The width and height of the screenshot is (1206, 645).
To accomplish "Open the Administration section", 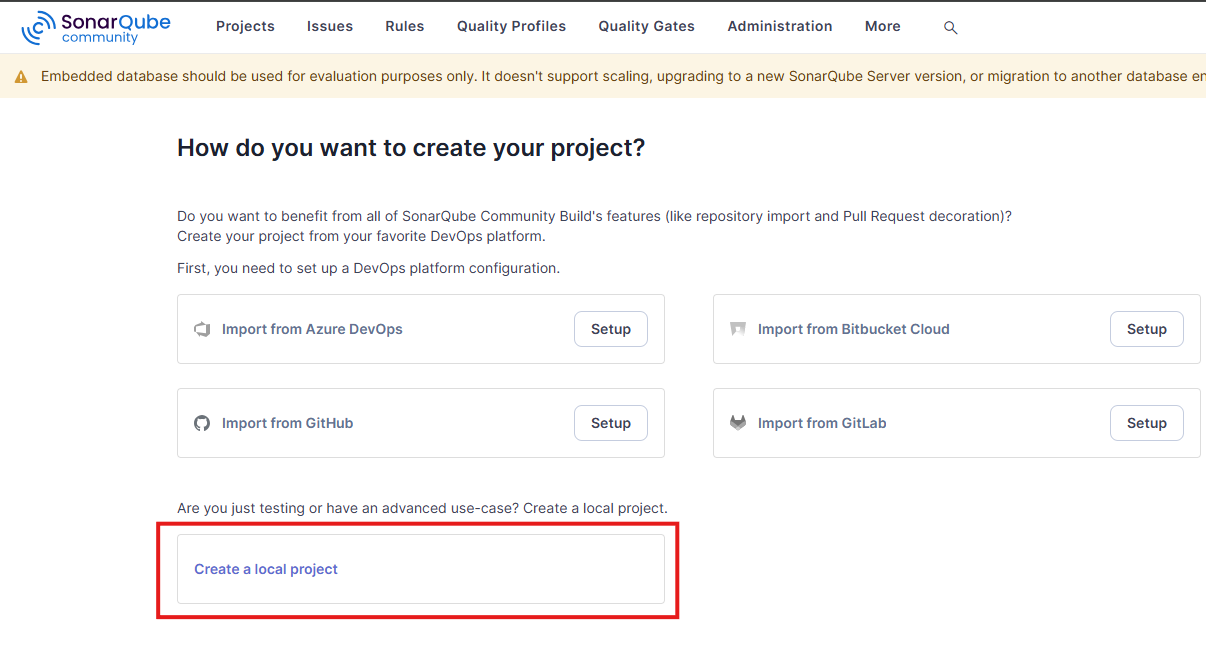I will [x=780, y=27].
